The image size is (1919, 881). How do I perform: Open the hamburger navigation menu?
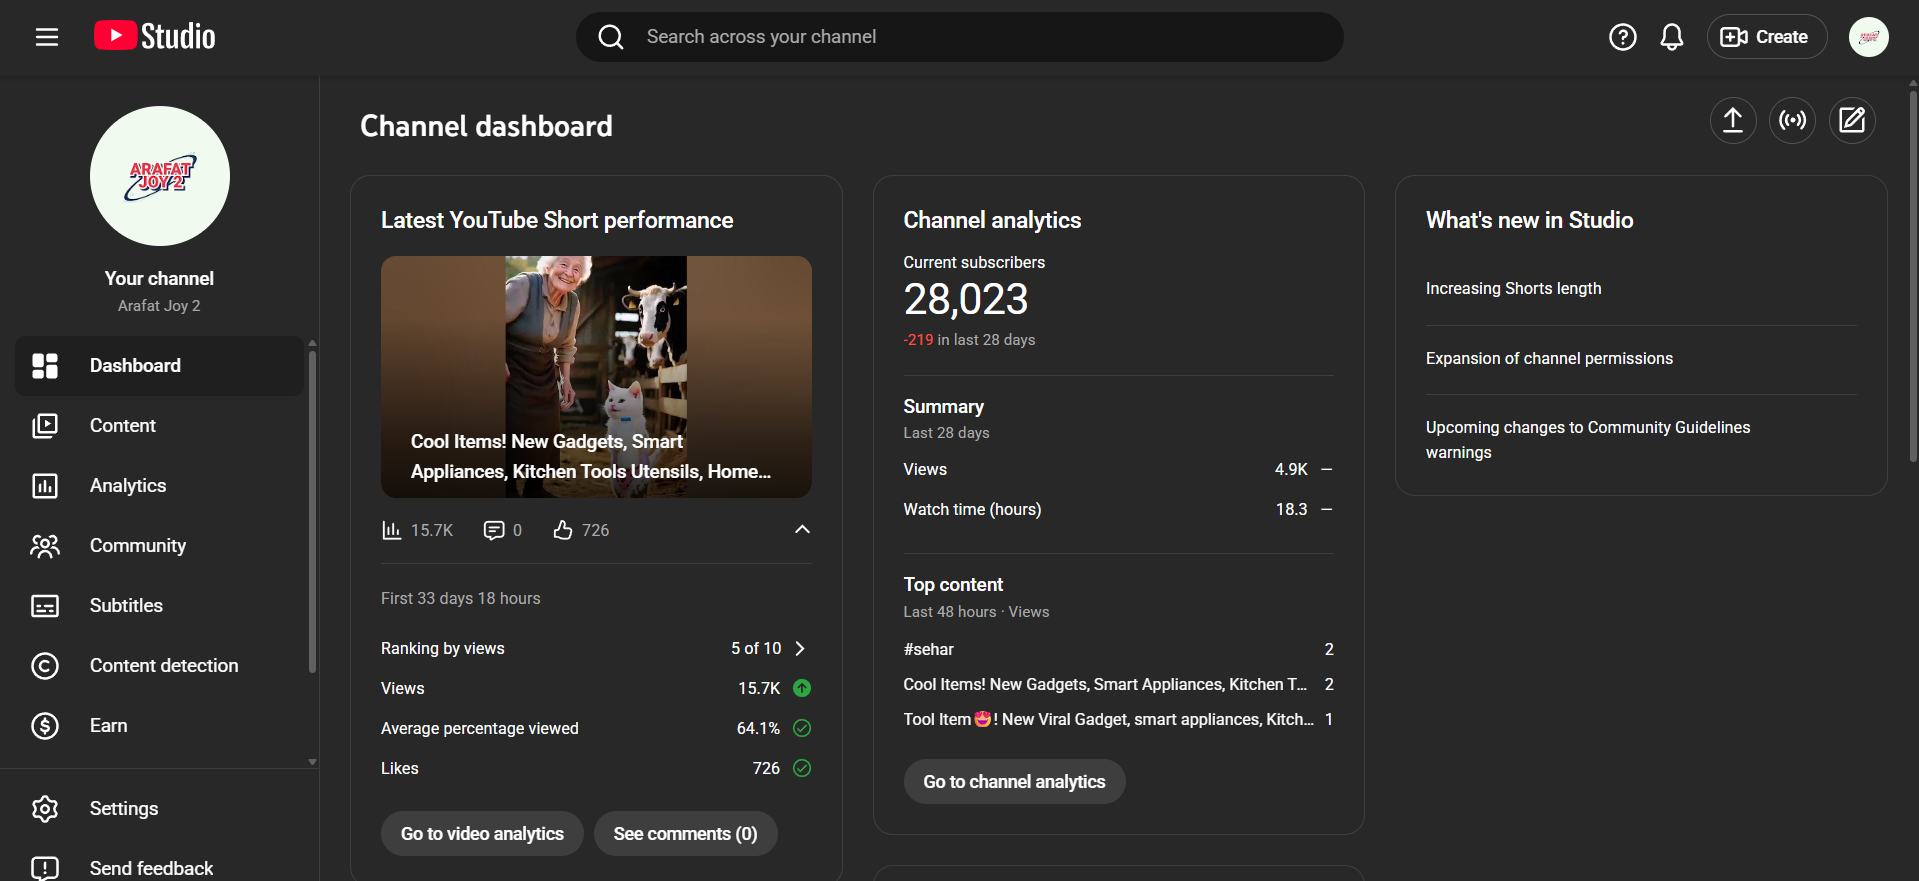(47, 37)
